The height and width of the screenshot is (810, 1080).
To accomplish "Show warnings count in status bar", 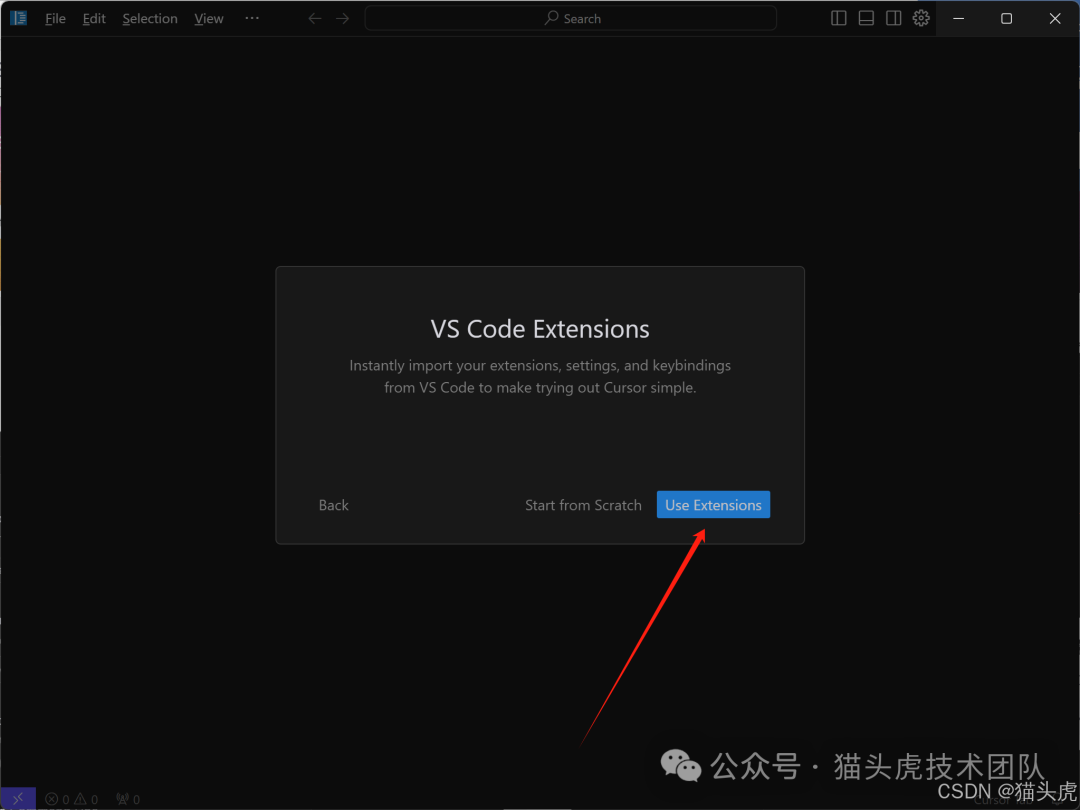I will 86,799.
